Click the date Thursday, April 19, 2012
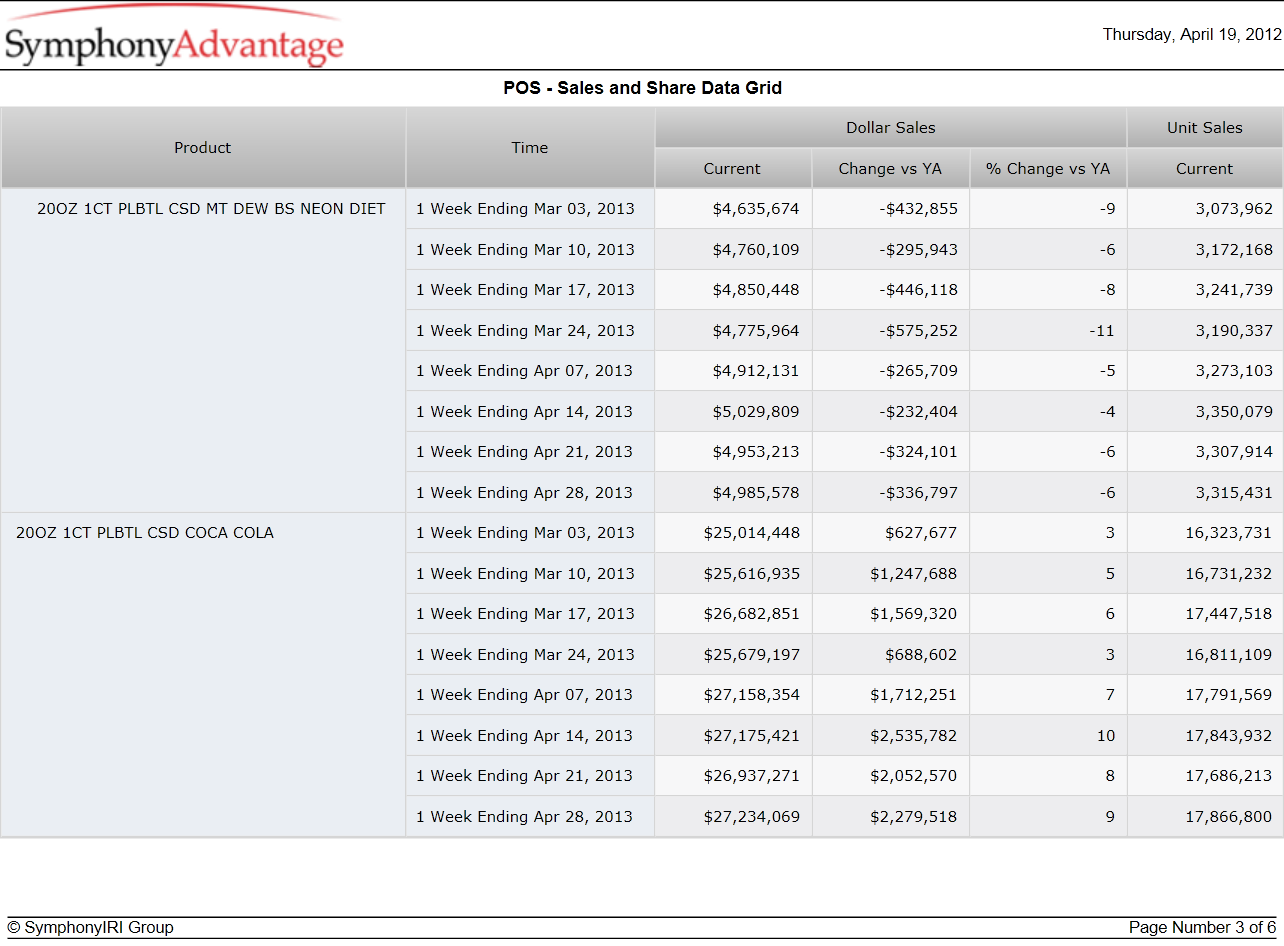This screenshot has width=1284, height=946. coord(1192,34)
